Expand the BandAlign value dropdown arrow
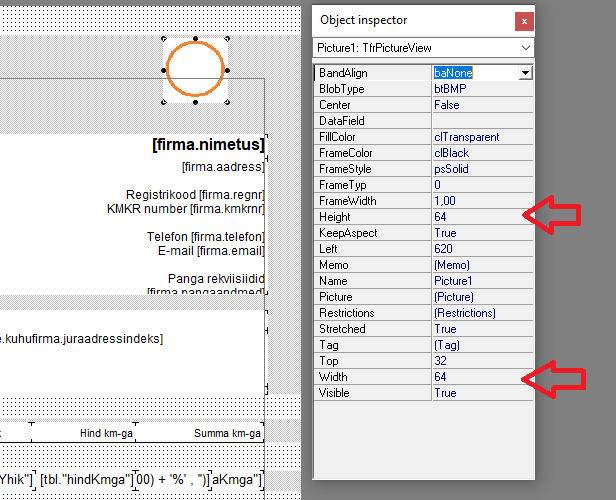This screenshot has height=500, width=616. (525, 73)
